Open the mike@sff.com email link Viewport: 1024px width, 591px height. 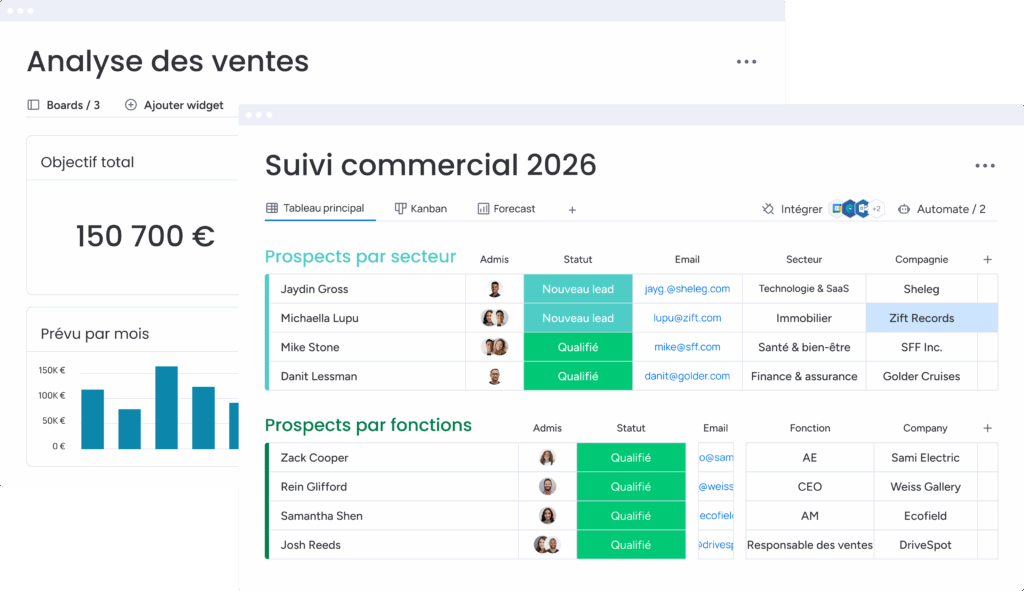point(687,347)
